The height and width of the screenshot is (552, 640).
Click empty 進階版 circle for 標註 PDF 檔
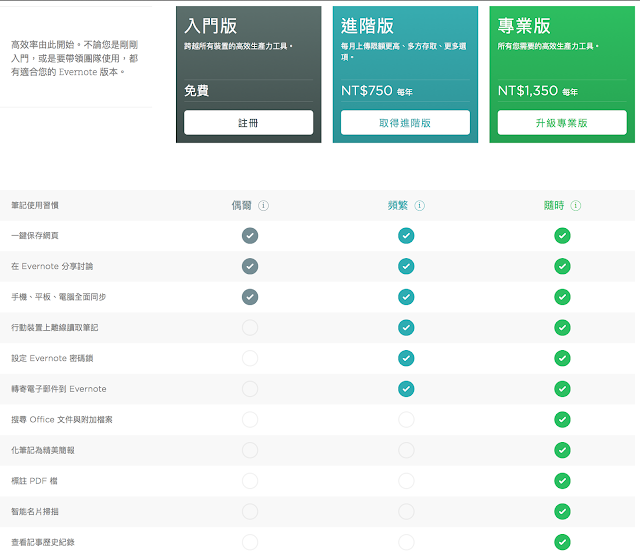pyautogui.click(x=406, y=481)
